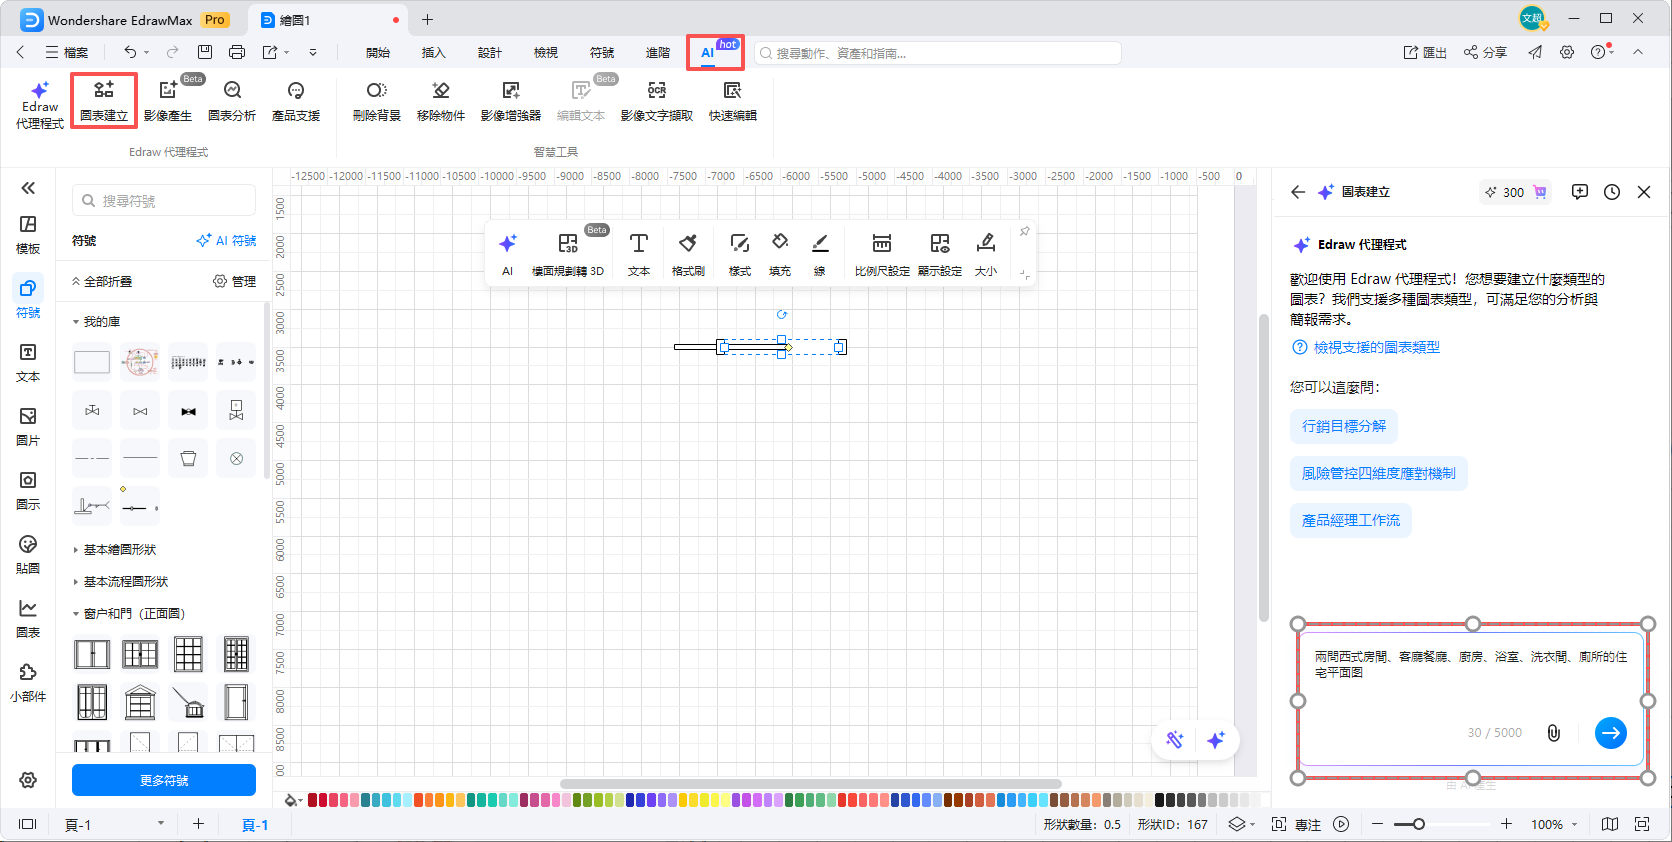Pin the floating toolbar
The height and width of the screenshot is (842, 1672).
[1024, 232]
